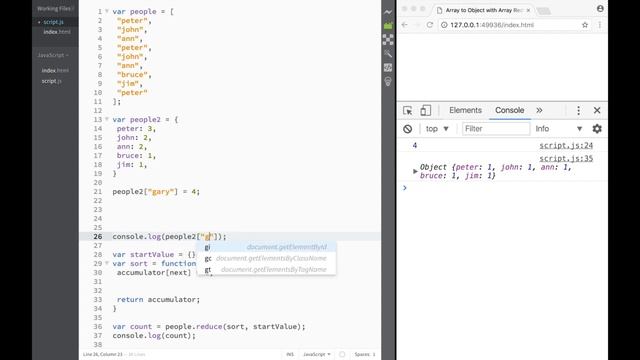Click the magic wand beautify icon
This screenshot has width=640, height=360.
click(x=388, y=53)
